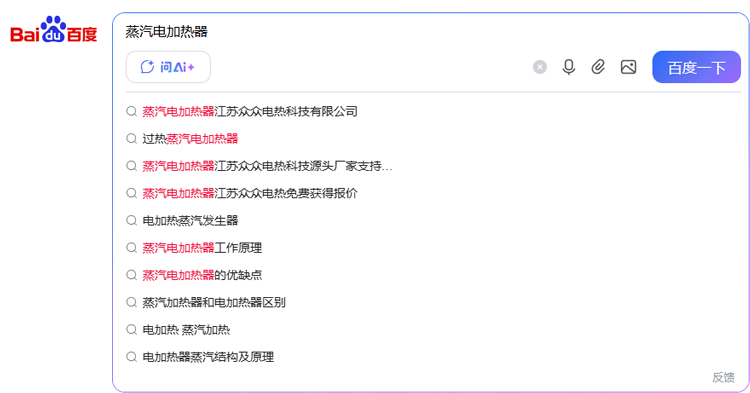Choose suggestion ending with 源头厂家支持…

tap(267, 166)
